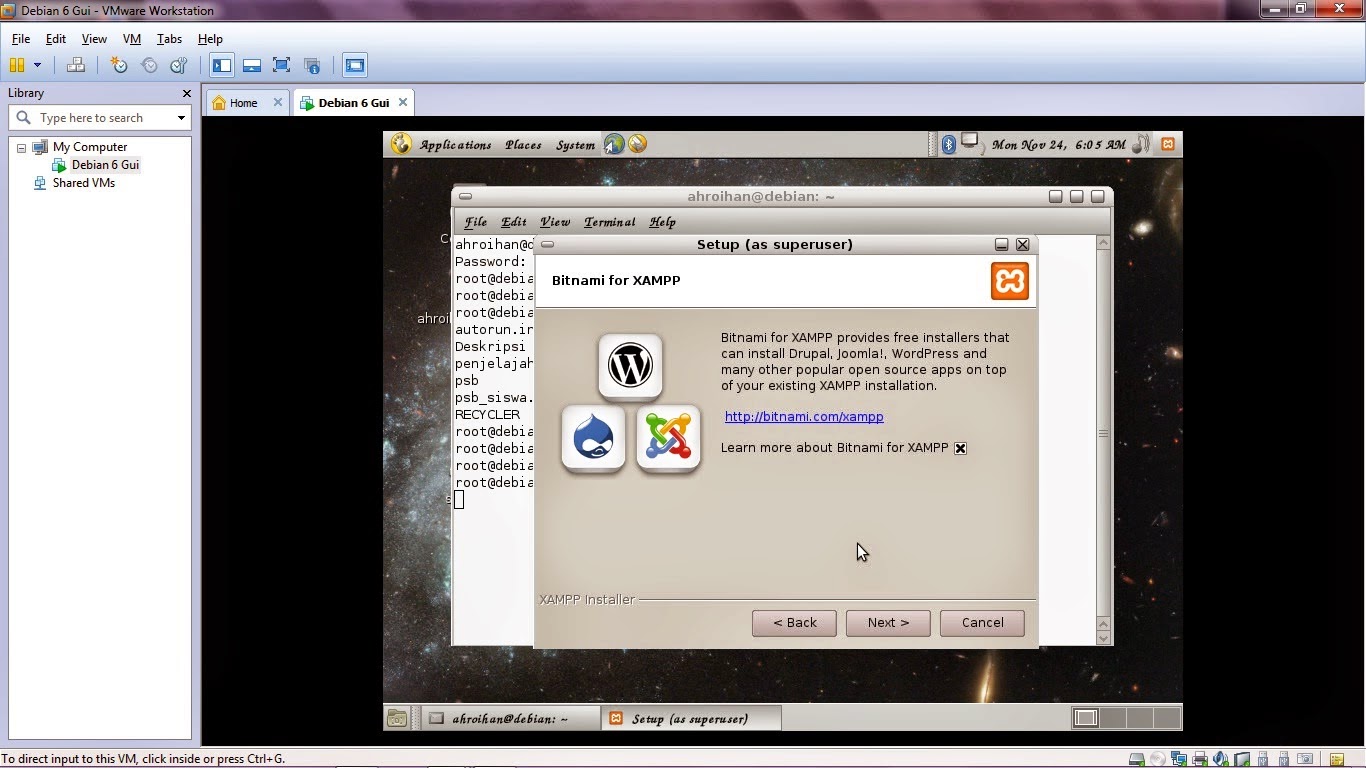The height and width of the screenshot is (768, 1366).
Task: Open the terminal View menu
Action: pyautogui.click(x=554, y=222)
